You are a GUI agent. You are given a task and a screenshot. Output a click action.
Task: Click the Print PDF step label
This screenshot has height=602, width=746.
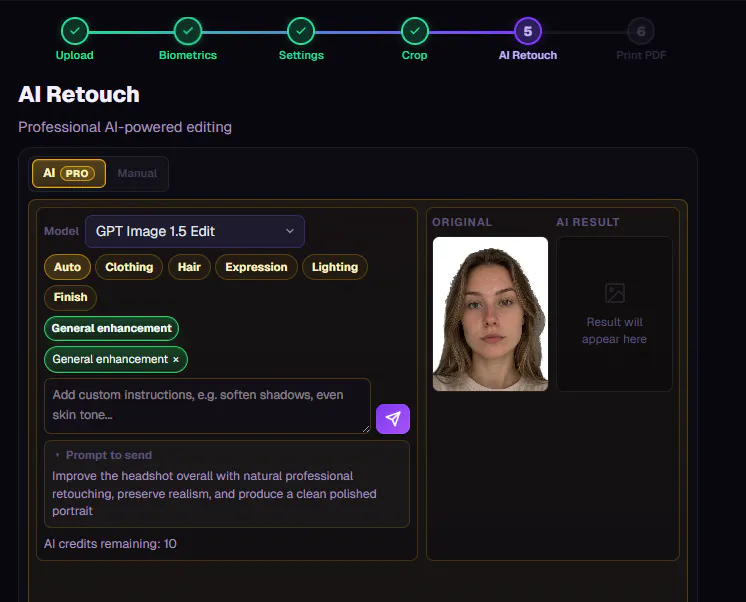[641, 55]
